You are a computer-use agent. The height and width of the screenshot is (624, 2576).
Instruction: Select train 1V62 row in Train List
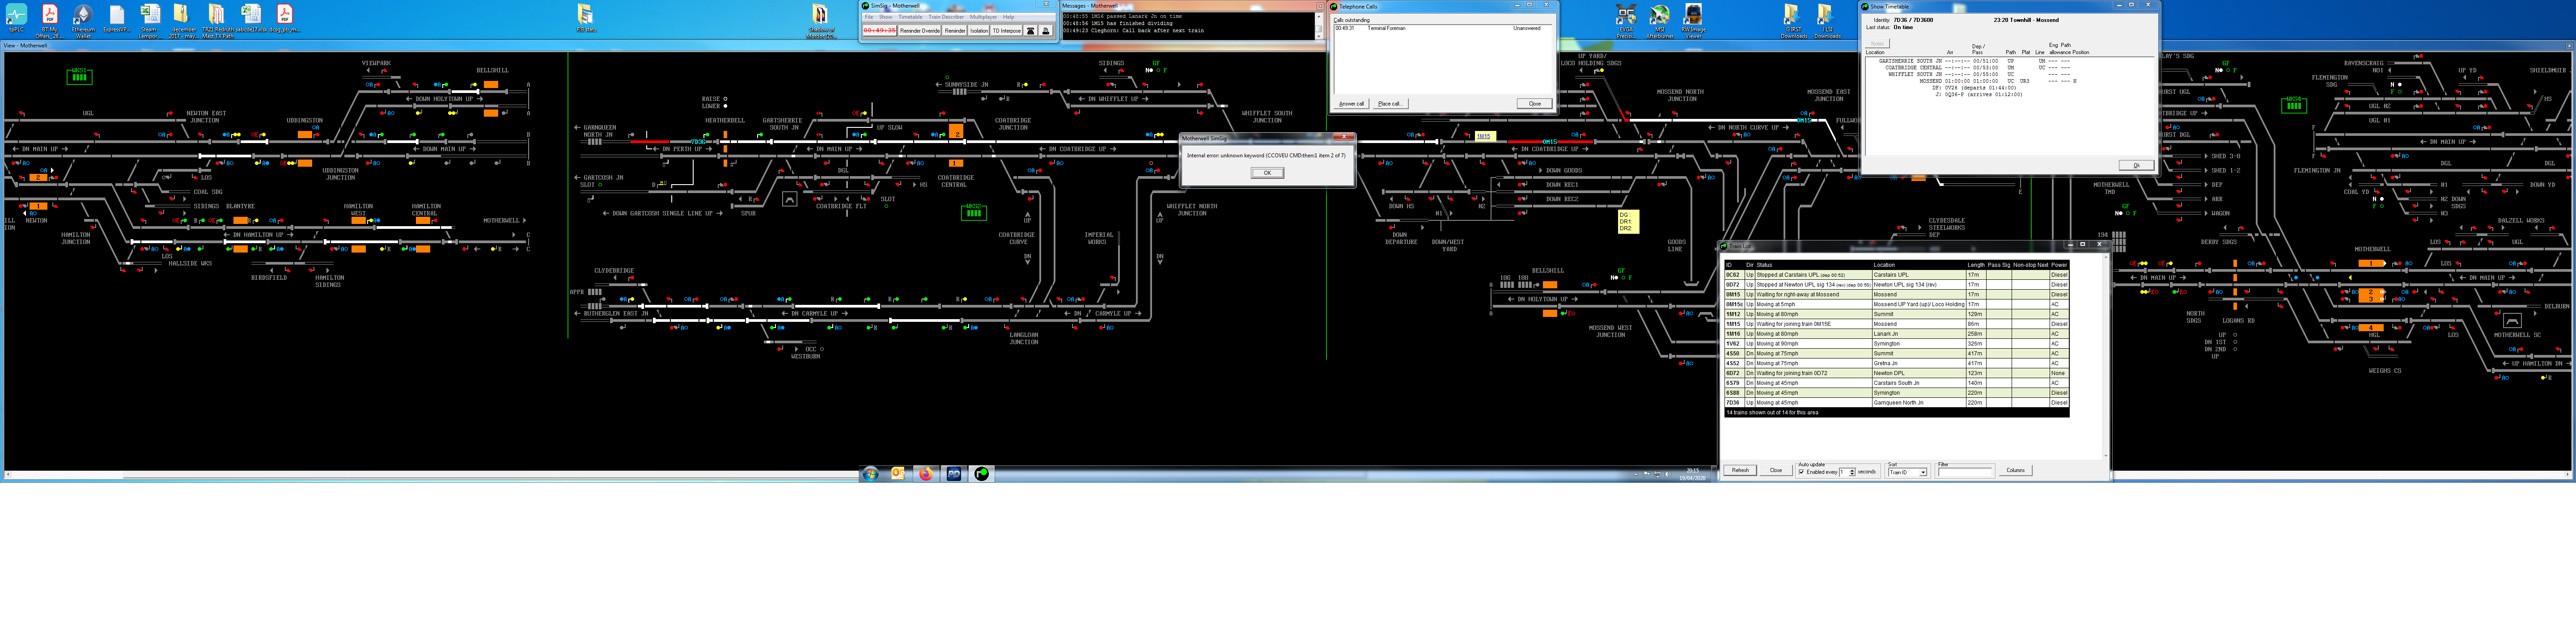tap(1896, 344)
